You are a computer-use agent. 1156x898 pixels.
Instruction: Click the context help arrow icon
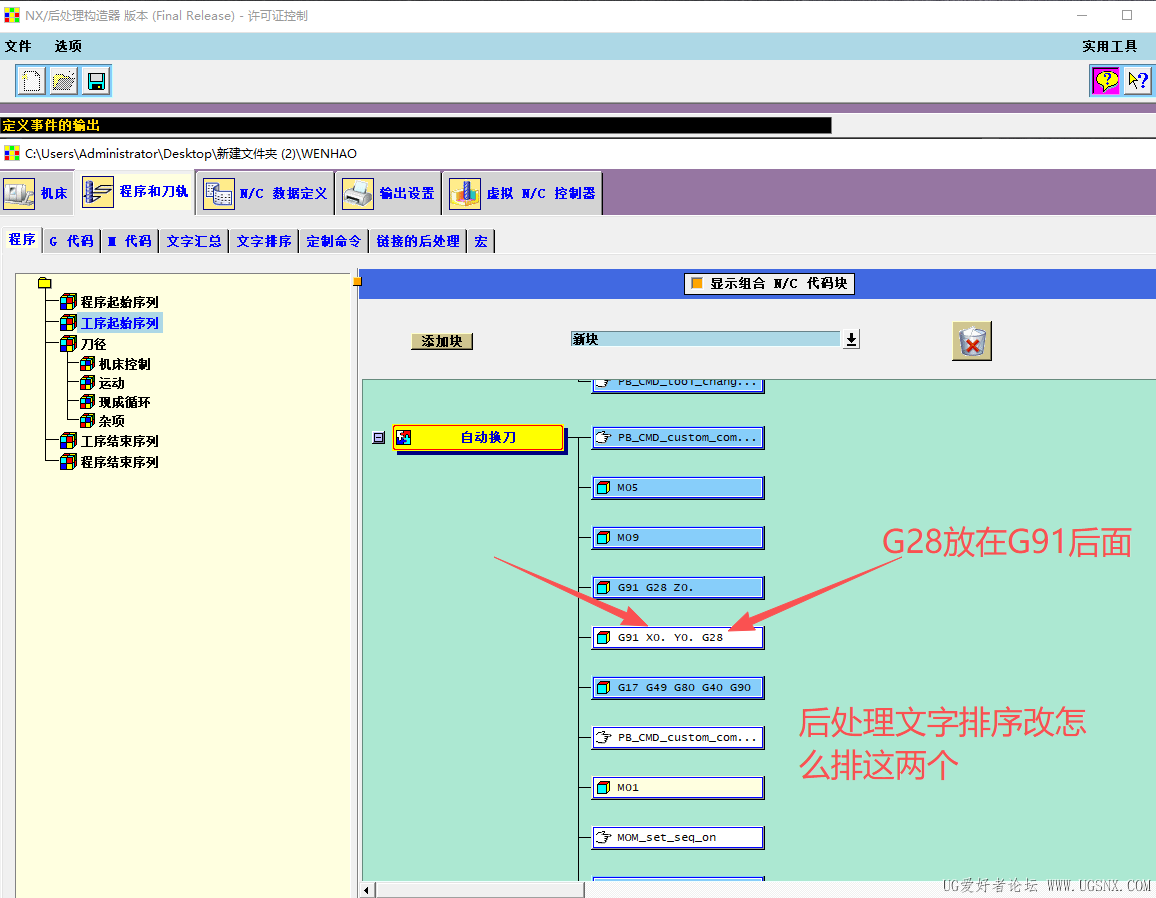1138,80
